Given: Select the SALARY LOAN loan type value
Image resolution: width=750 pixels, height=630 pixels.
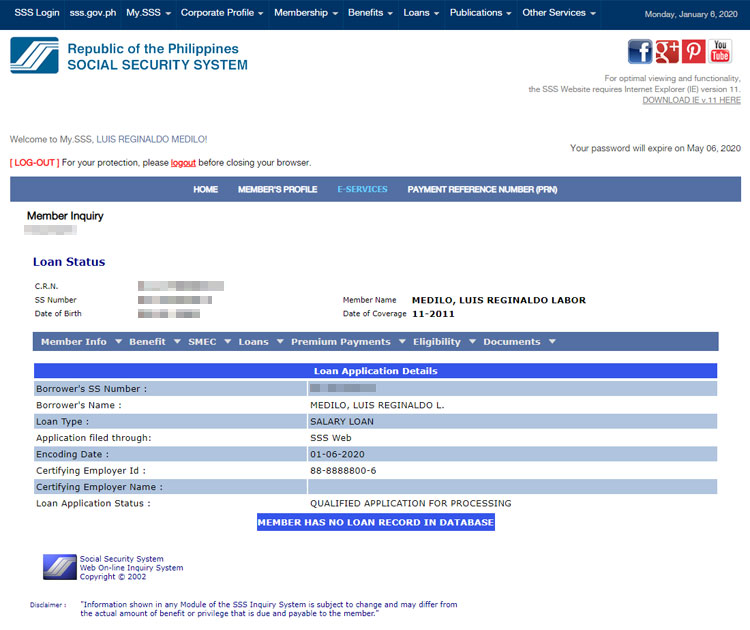Looking at the screenshot, I should click(342, 421).
